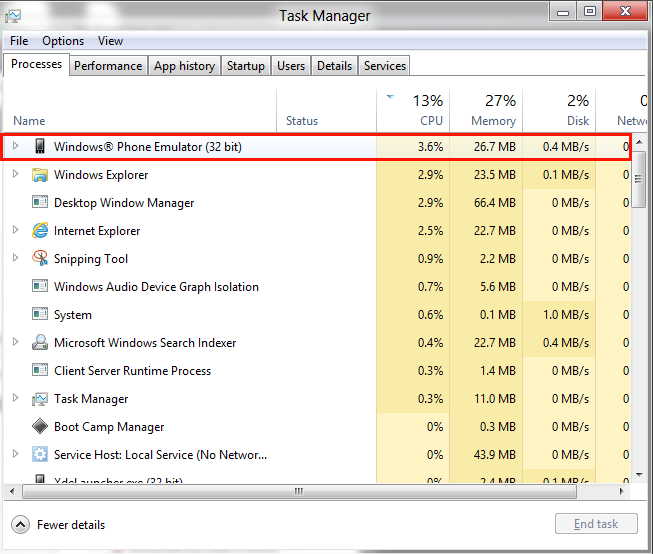
Task: Expand the Microsoft Windows Search Indexer group
Action: (15, 342)
